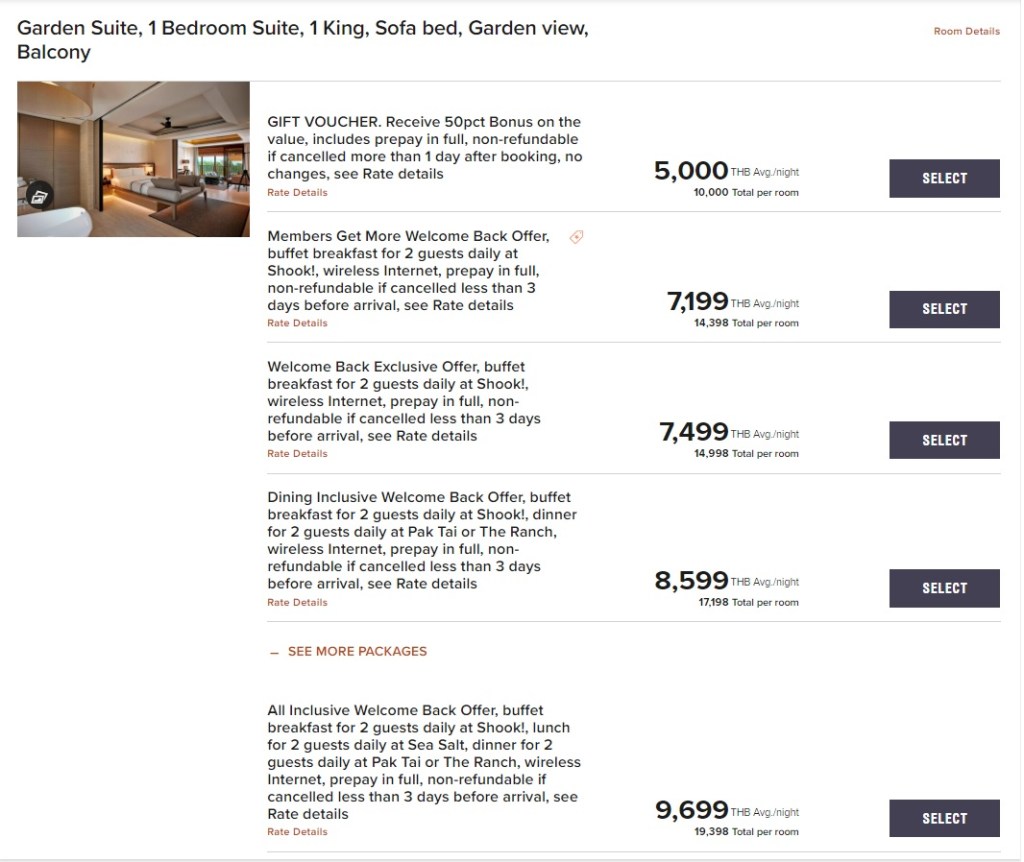The height and width of the screenshot is (862, 1024).
Task: Select the Members Get More 7,199 THB rate
Action: [x=944, y=309]
